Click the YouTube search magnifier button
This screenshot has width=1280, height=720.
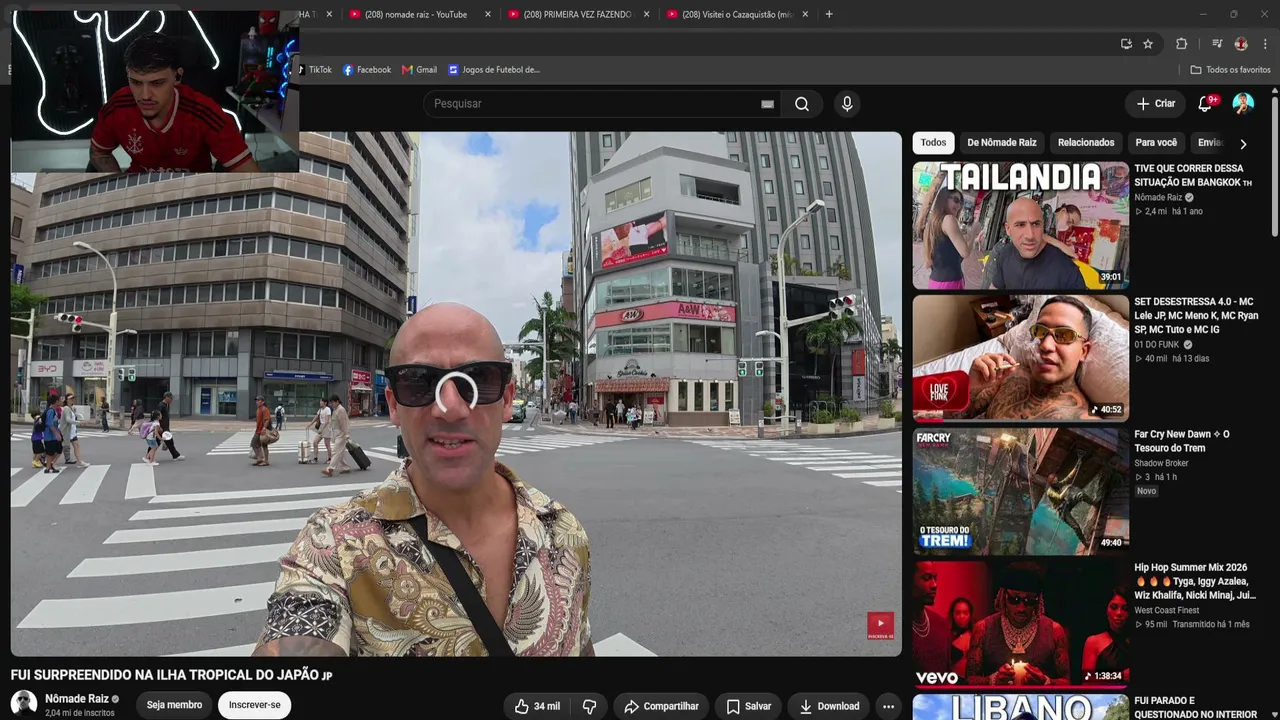click(x=802, y=104)
